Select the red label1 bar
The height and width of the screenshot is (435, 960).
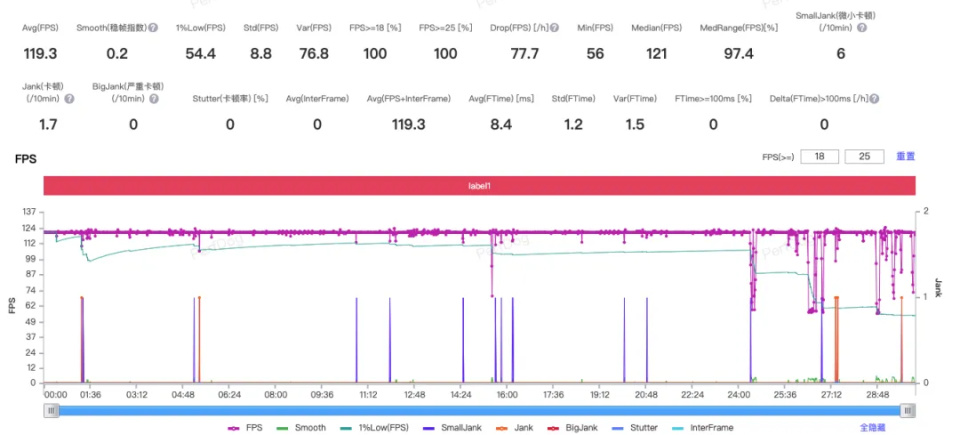click(479, 186)
